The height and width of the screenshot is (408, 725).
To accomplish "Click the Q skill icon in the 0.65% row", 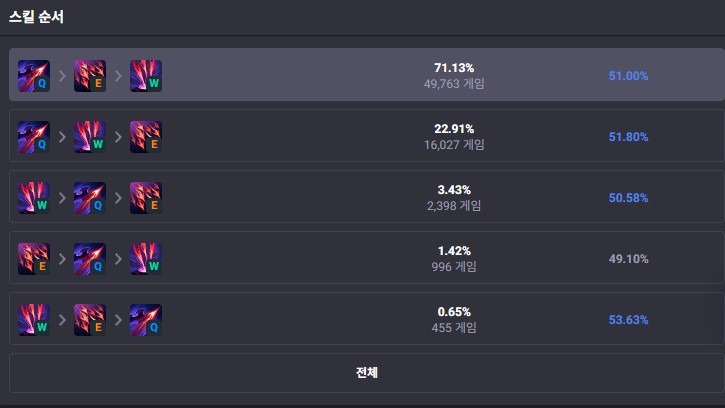I will [x=146, y=320].
